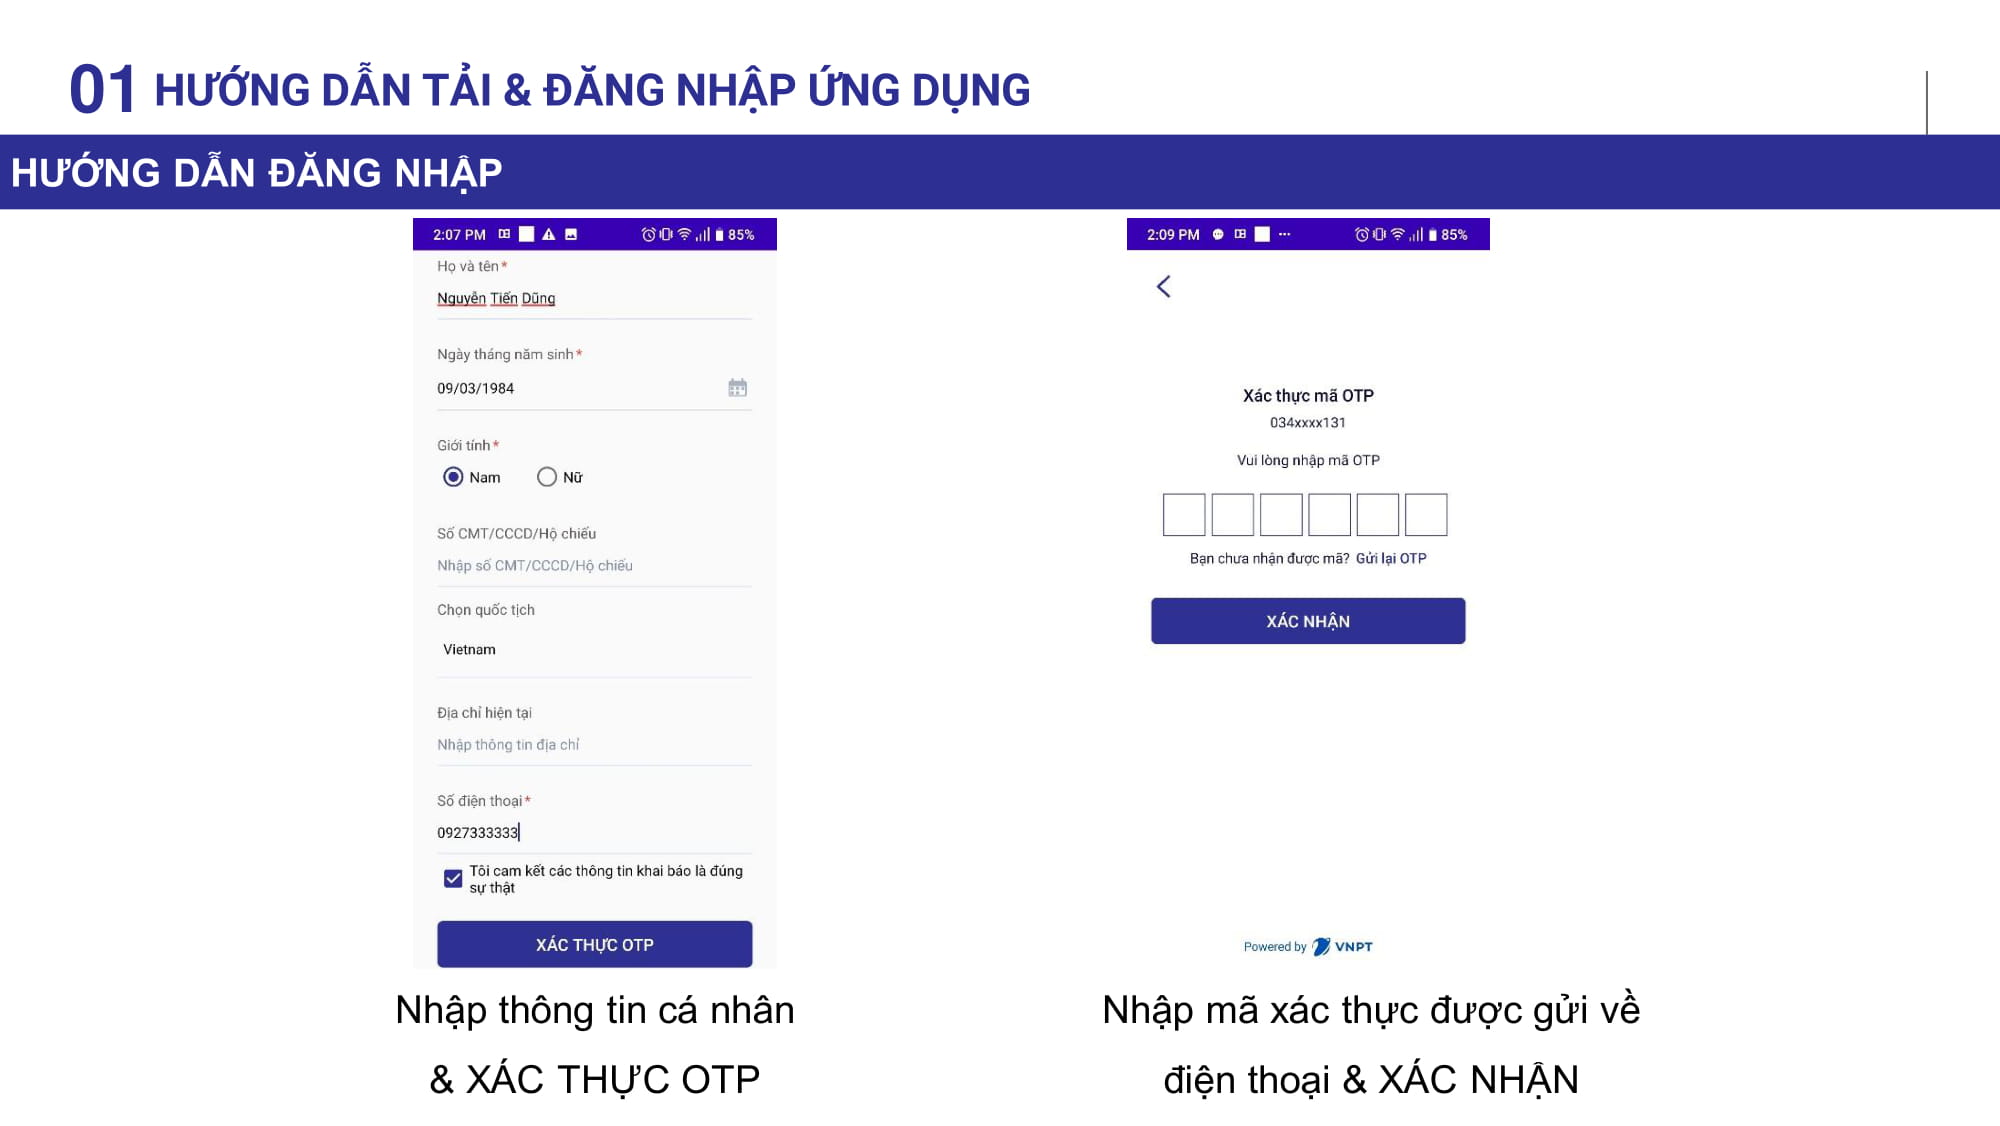Image resolution: width=2000 pixels, height=1126 pixels.
Task: Select the Nữ gender radio button
Action: (547, 477)
